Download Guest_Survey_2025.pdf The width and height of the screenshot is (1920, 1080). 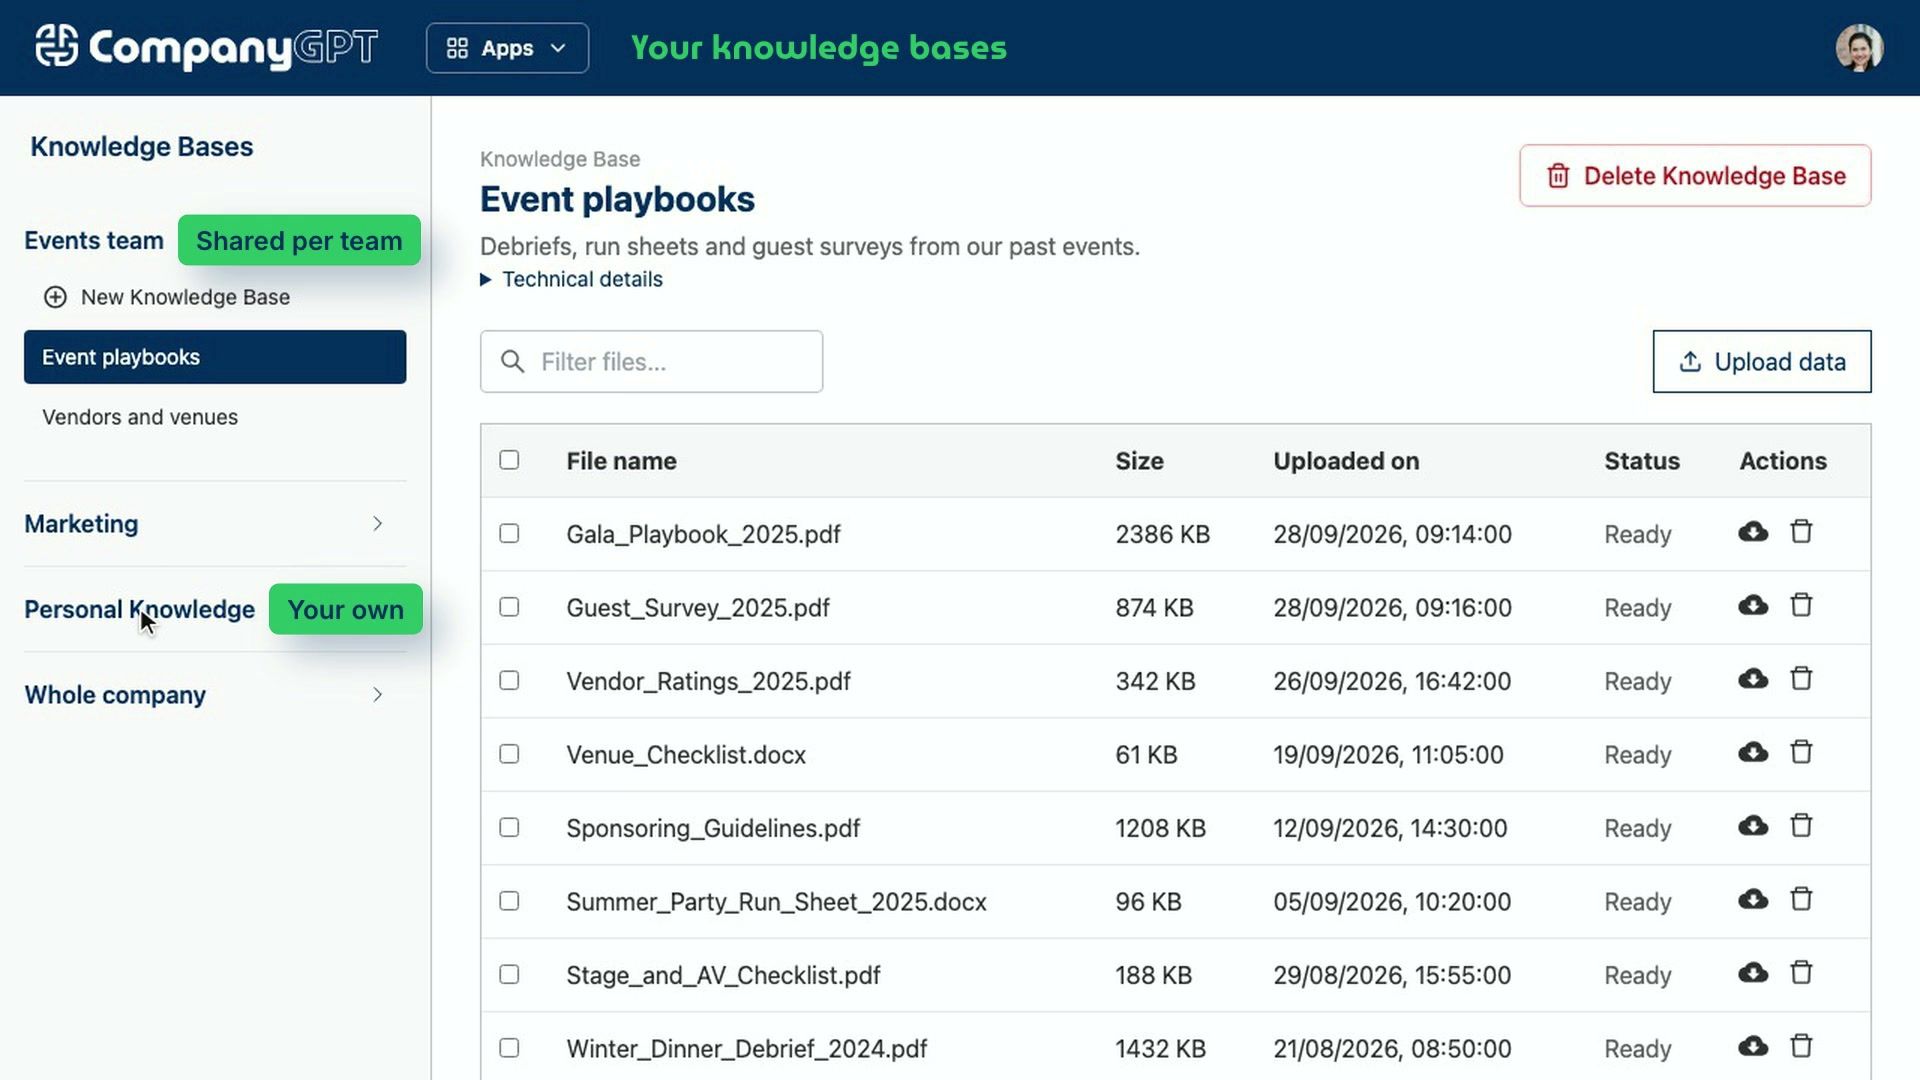tap(1752, 605)
